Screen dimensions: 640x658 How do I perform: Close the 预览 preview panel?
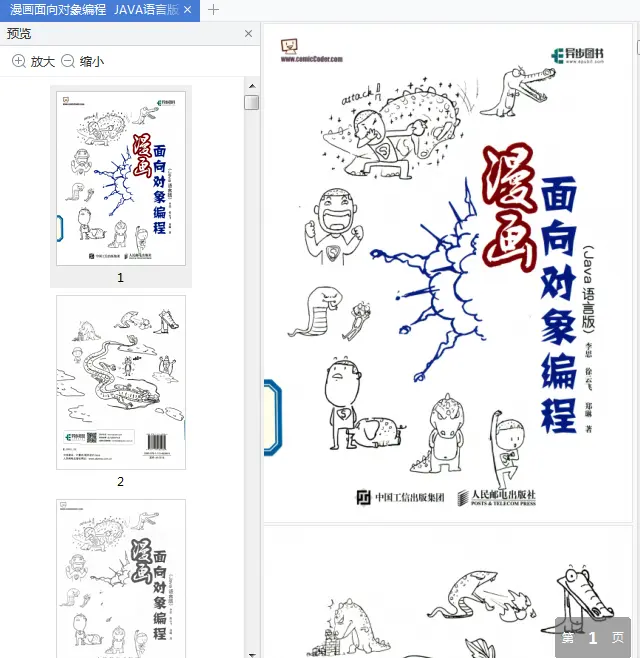(x=248, y=34)
